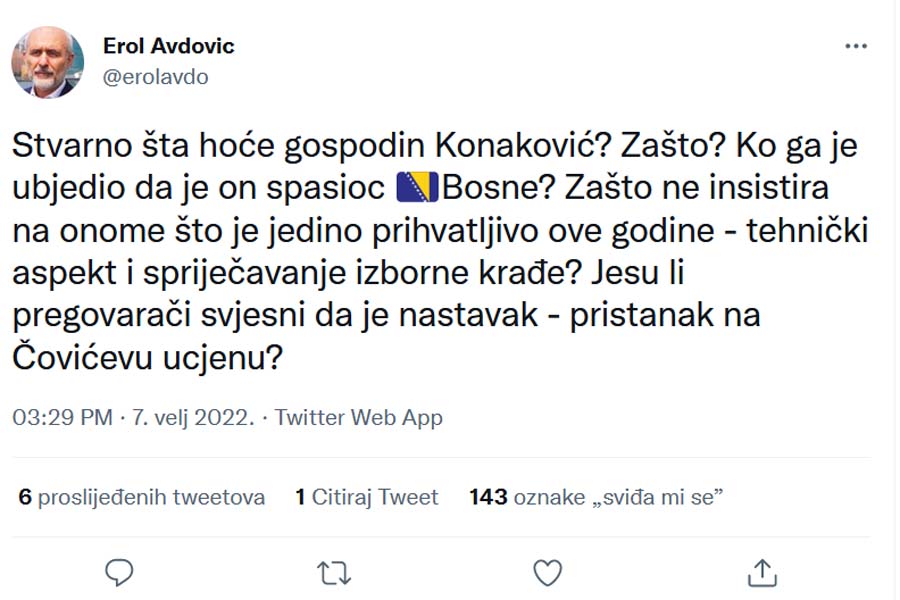The image size is (900, 600).
Task: Like the tweet with the heart icon
Action: [547, 572]
